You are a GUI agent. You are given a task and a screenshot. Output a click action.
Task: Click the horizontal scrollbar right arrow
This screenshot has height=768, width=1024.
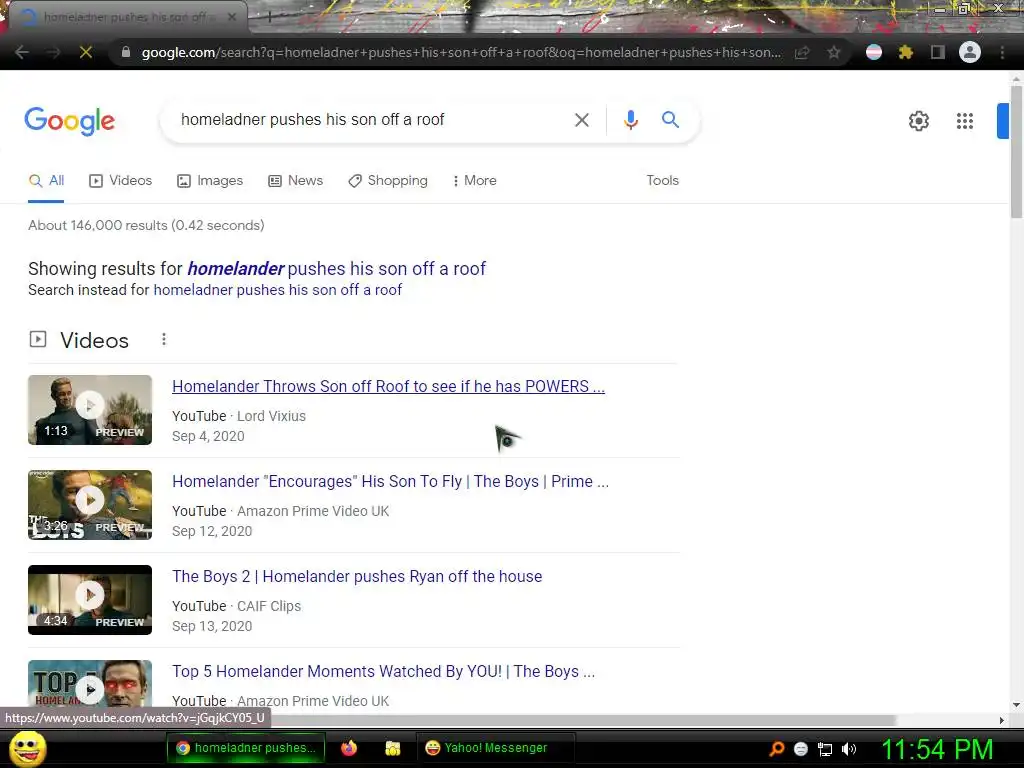pyautogui.click(x=1002, y=720)
